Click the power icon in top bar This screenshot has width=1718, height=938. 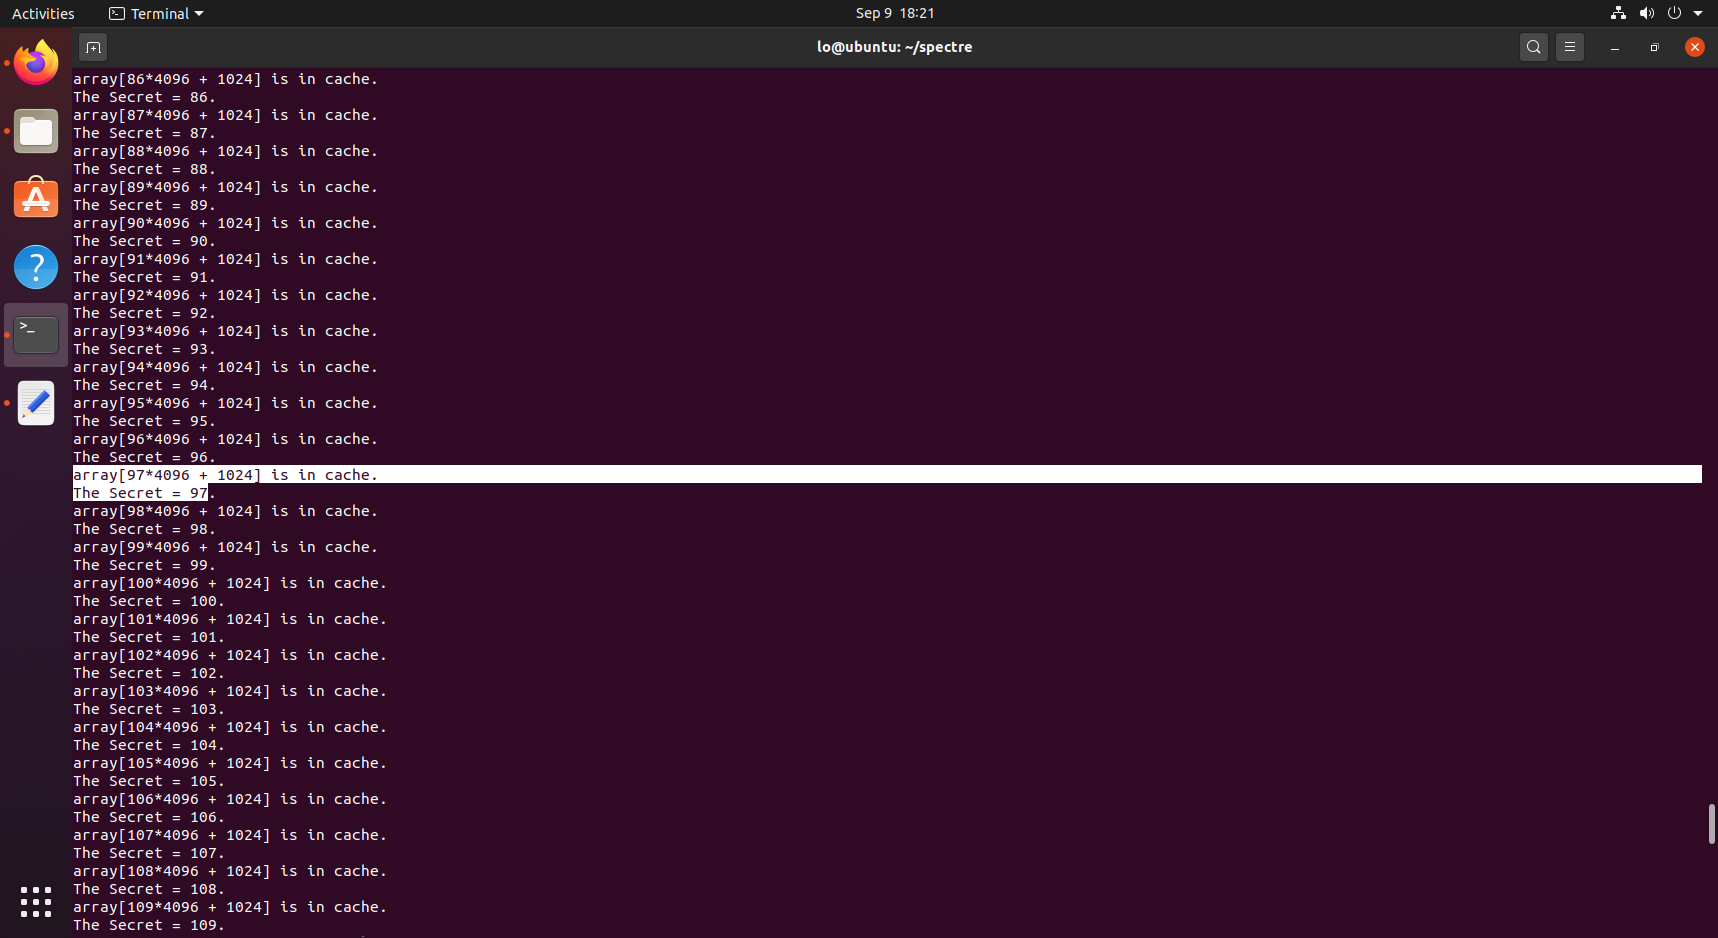coord(1674,13)
